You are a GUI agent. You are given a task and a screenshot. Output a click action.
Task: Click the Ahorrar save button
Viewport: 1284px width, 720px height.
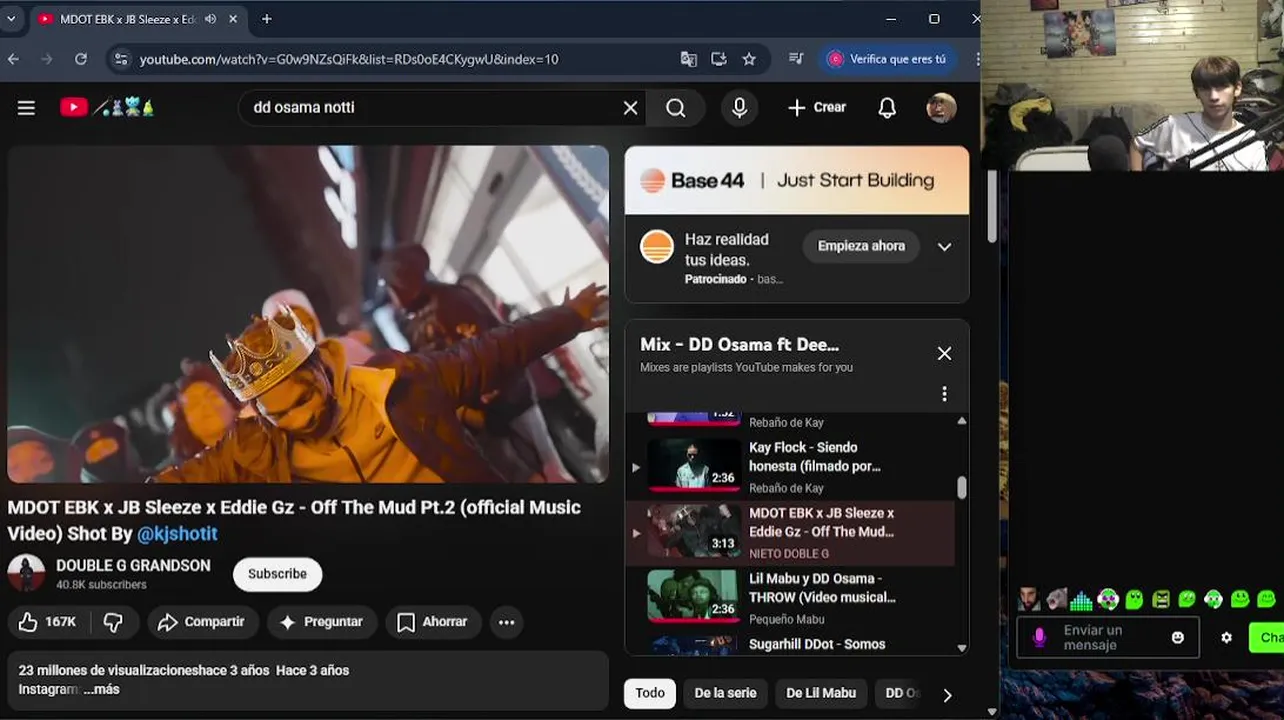point(433,622)
